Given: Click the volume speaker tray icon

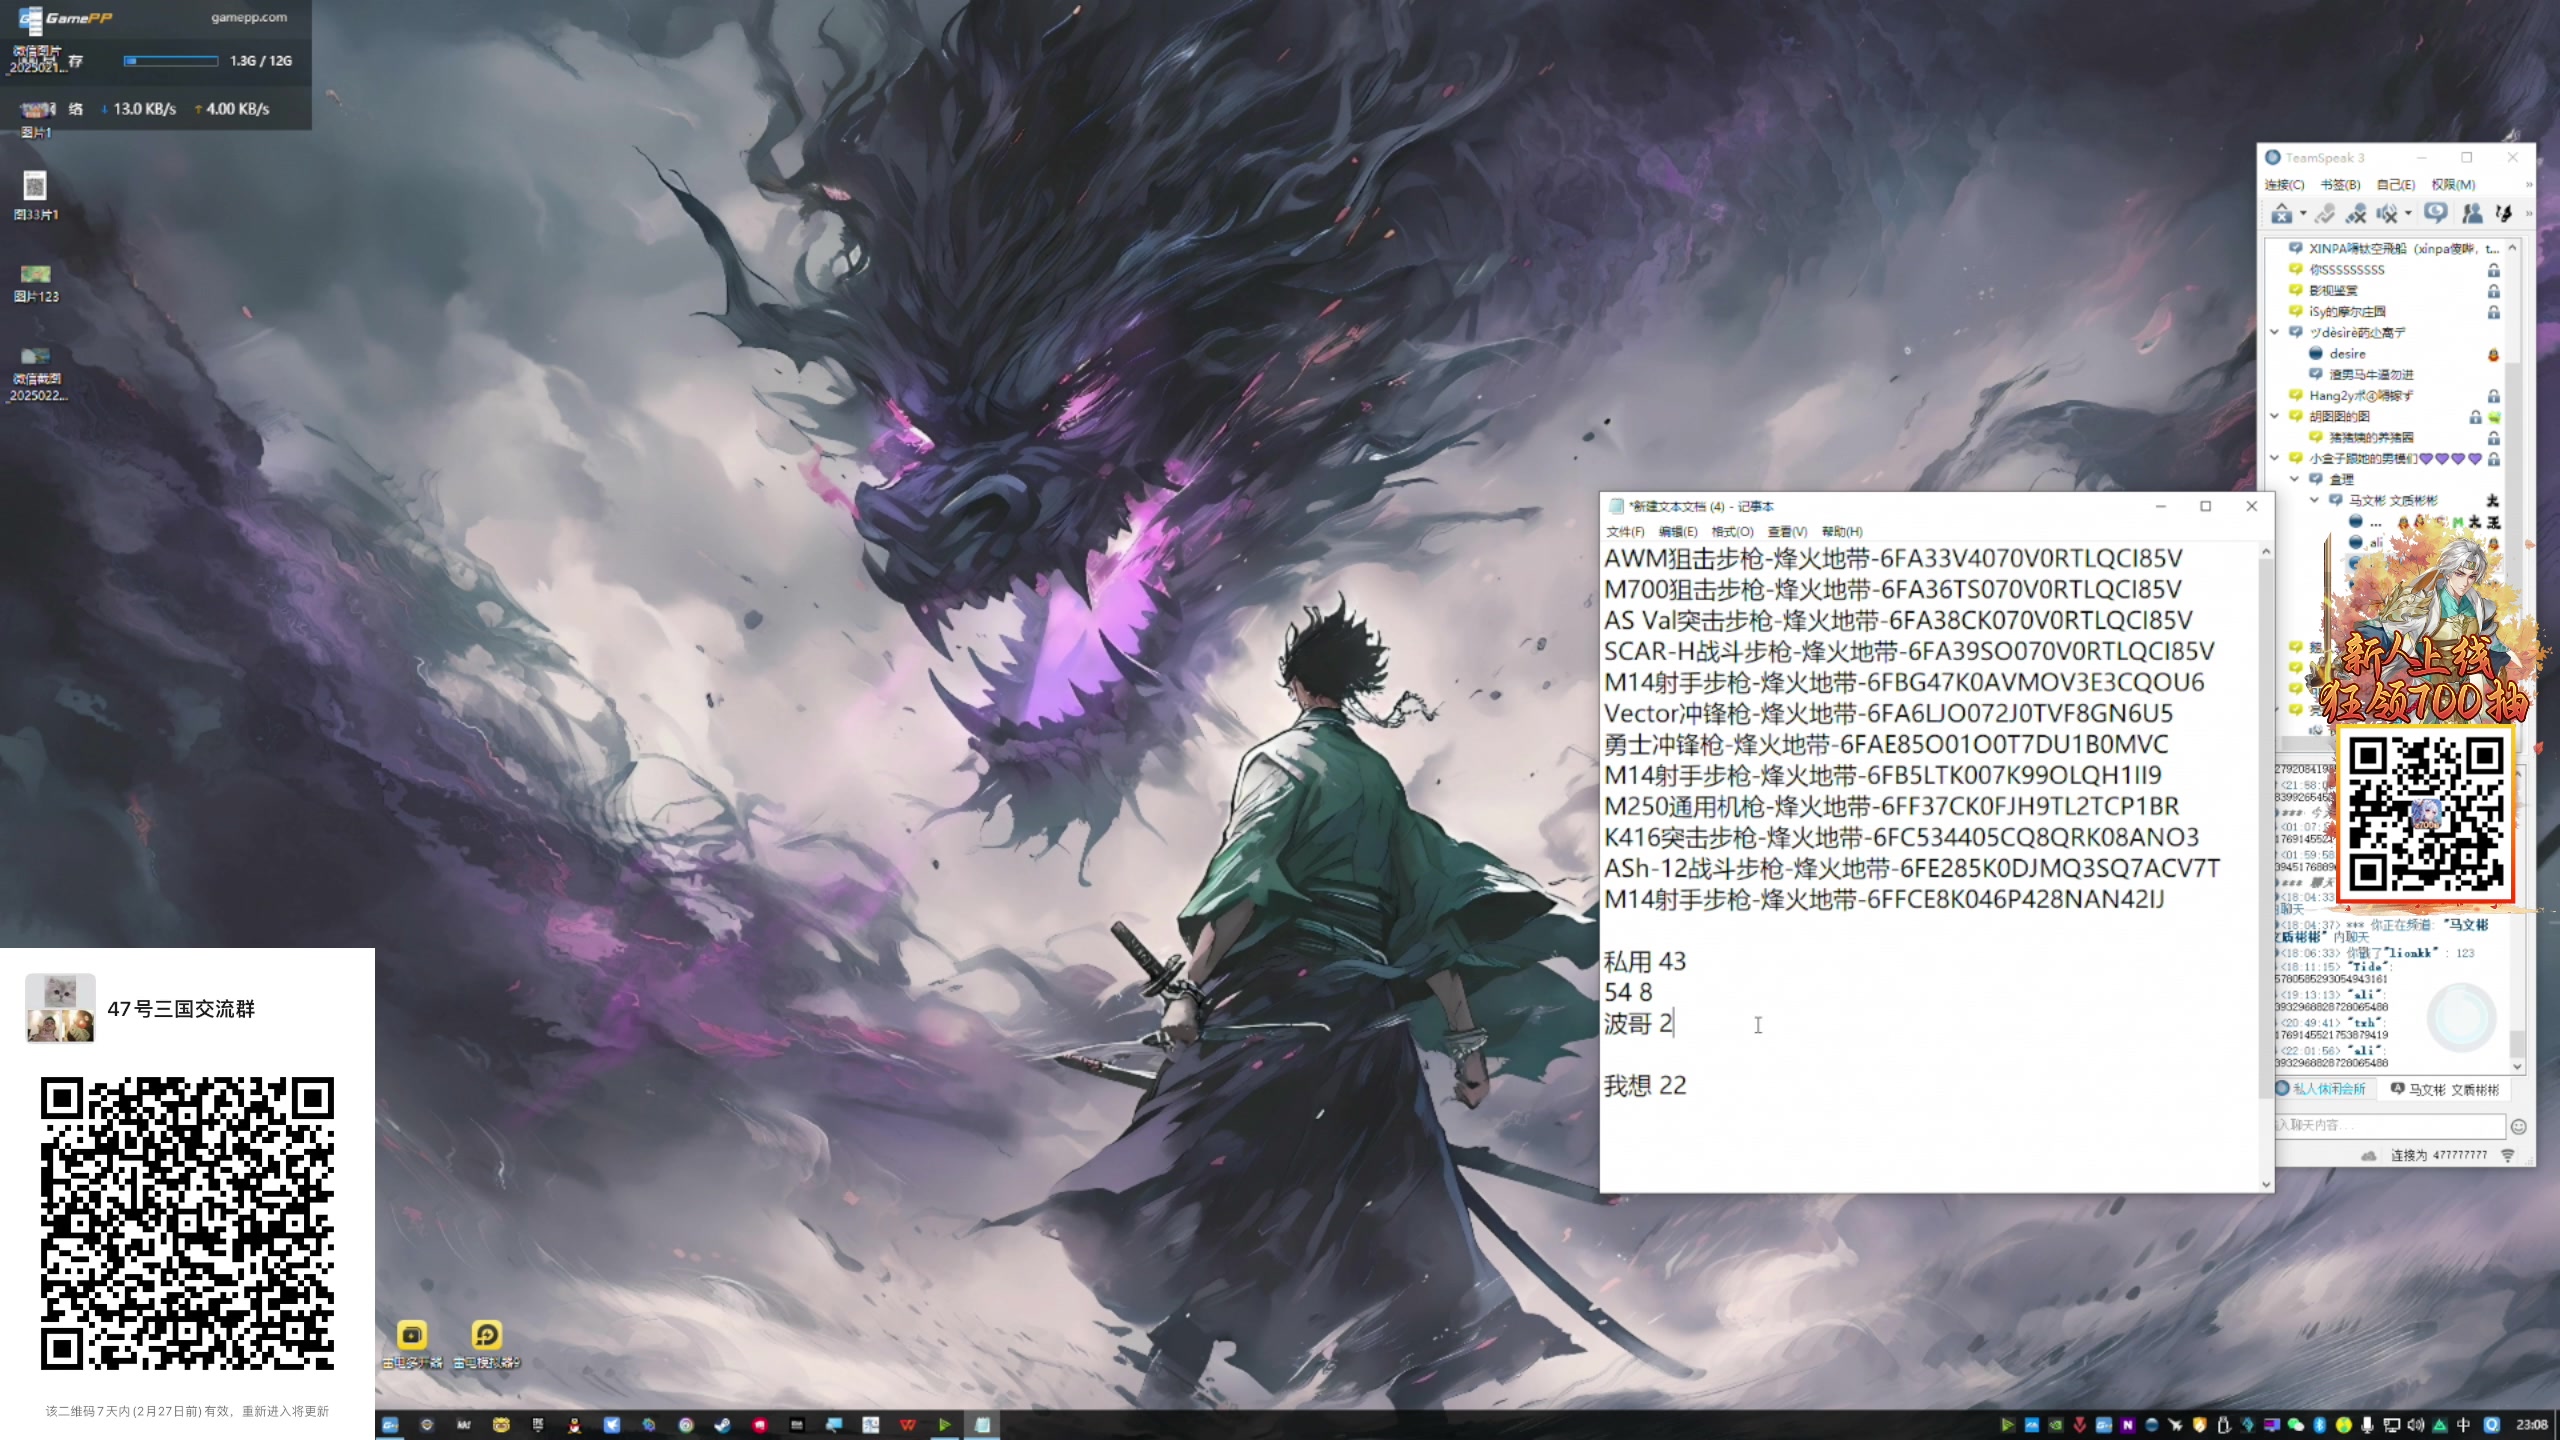Looking at the screenshot, I should click(x=2415, y=1425).
